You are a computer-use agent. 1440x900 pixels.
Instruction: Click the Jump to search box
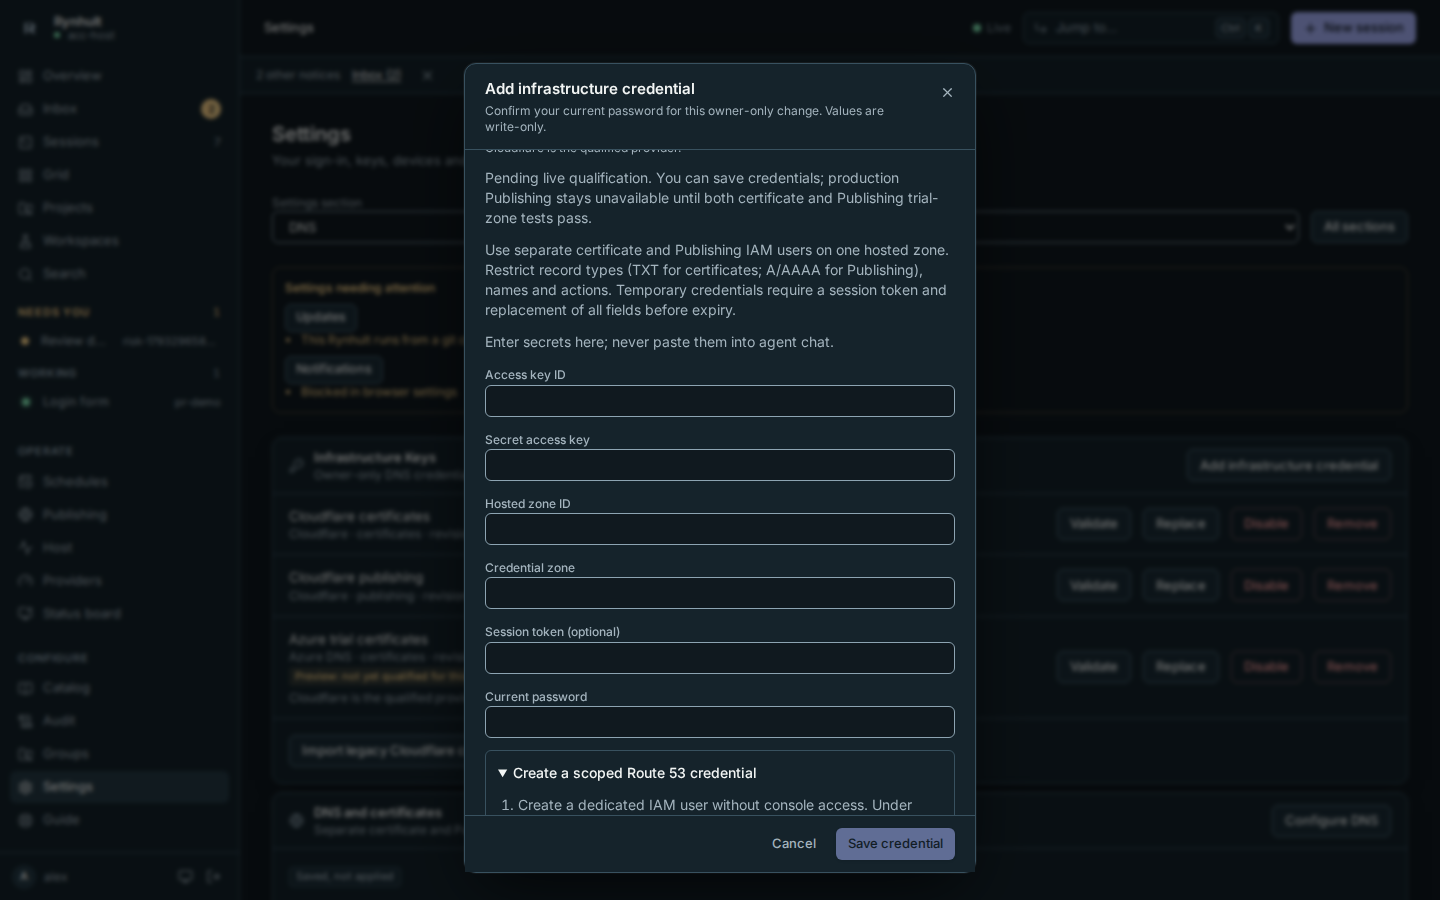pyautogui.click(x=1150, y=28)
